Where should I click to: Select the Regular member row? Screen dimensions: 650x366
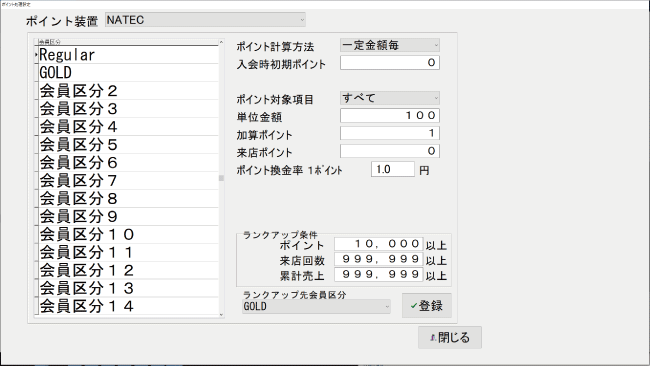click(x=129, y=55)
